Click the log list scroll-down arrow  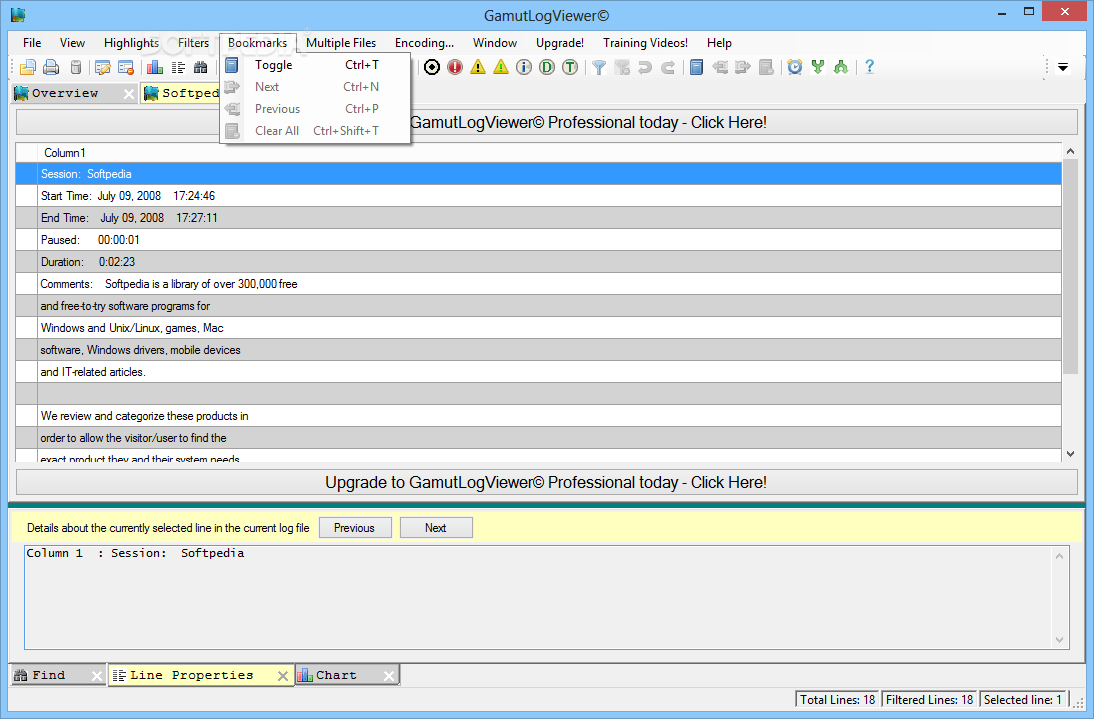click(x=1070, y=454)
